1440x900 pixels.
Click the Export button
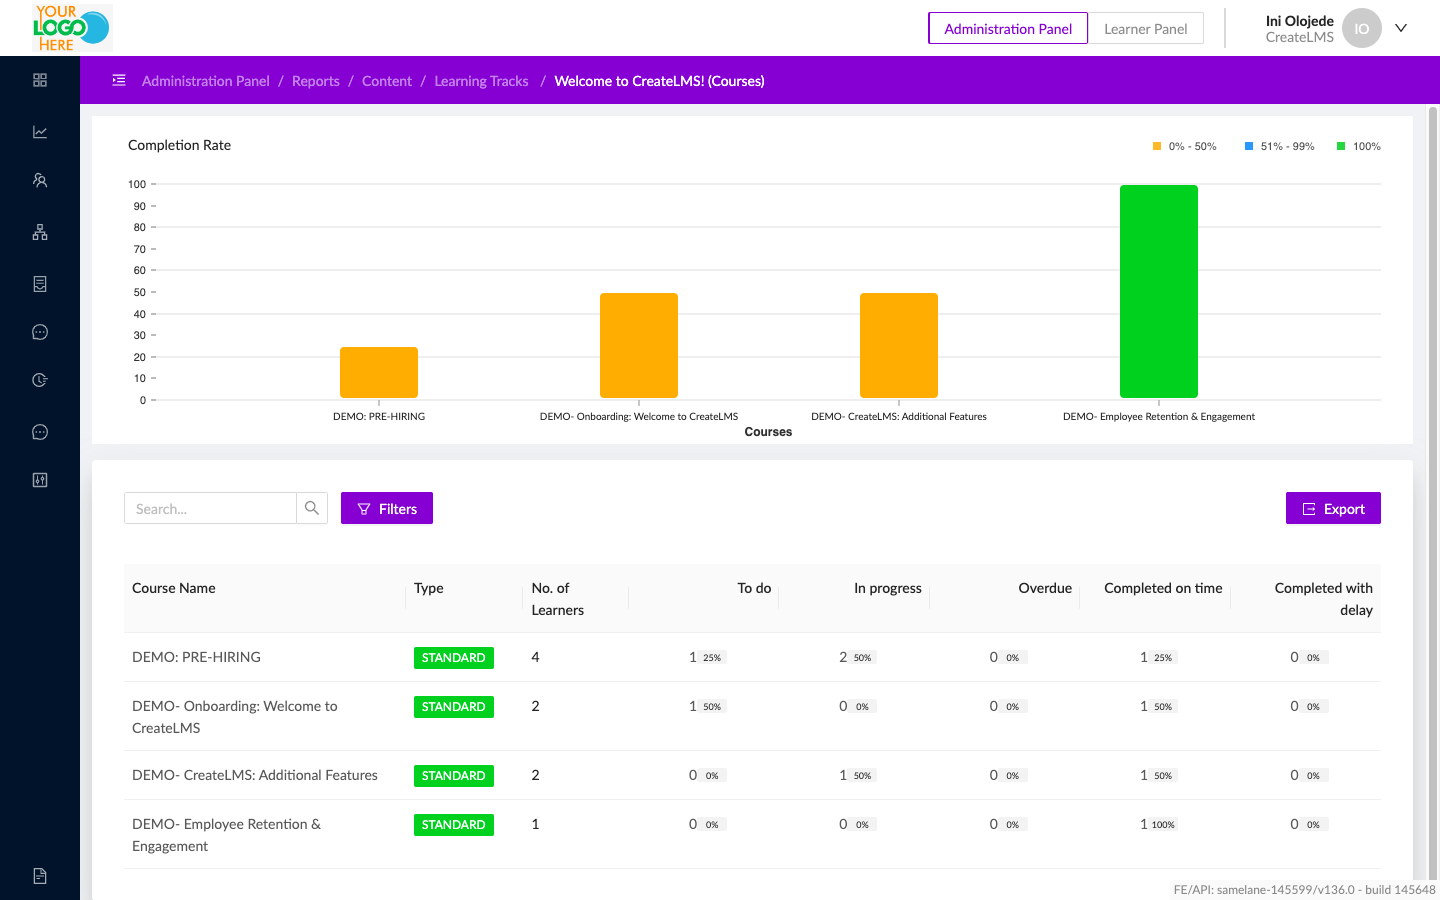pyautogui.click(x=1333, y=508)
